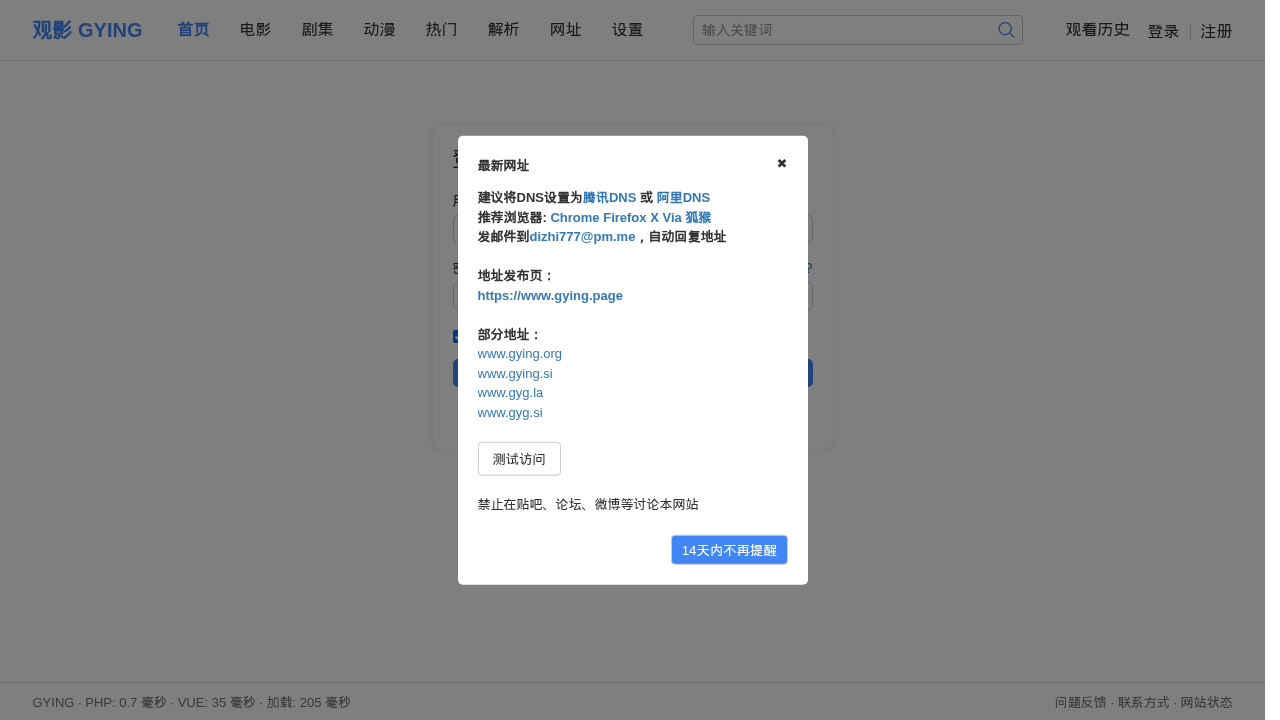Open the 腾讯DNS link

click(x=609, y=198)
